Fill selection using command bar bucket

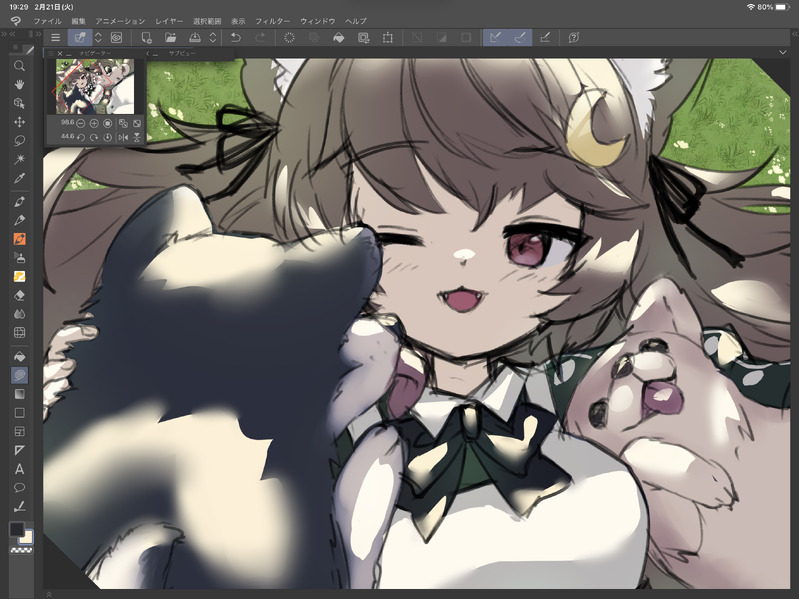[x=338, y=37]
